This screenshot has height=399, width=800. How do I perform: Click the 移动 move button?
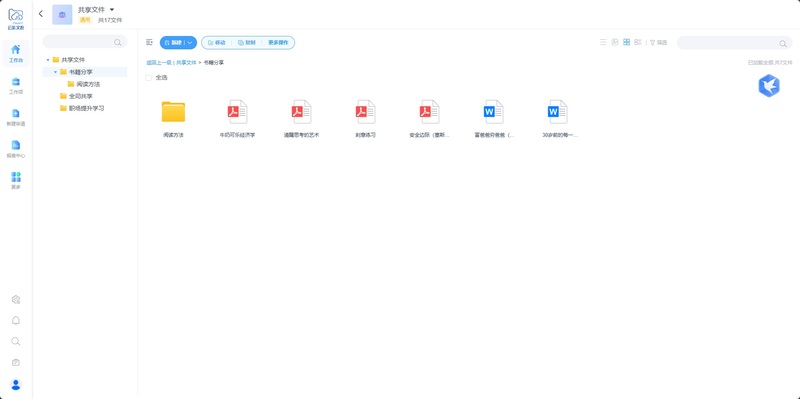[x=217, y=43]
